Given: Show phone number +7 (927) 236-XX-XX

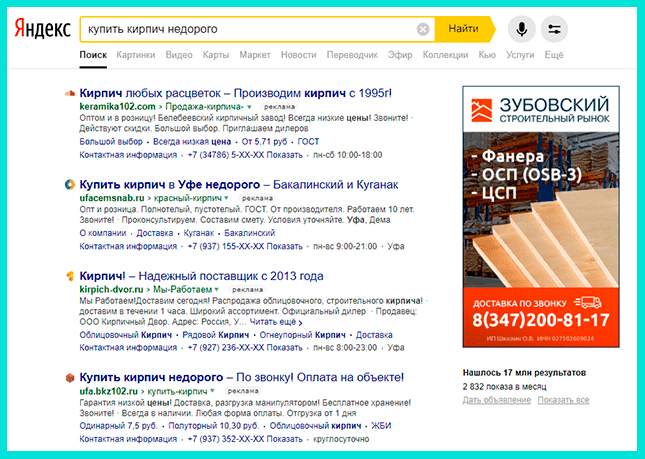Looking at the screenshot, I should (245, 348).
